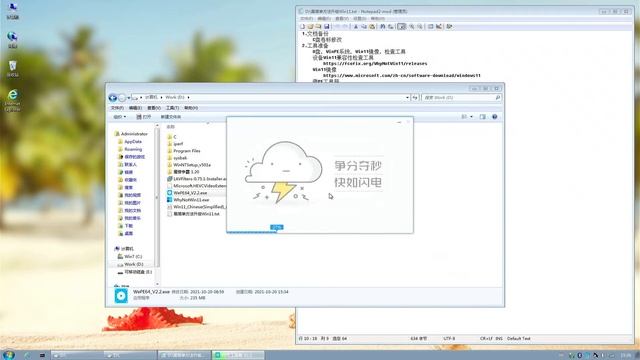
Task: Select Win7 (C:) drive in navigation tree
Action: tap(130, 256)
